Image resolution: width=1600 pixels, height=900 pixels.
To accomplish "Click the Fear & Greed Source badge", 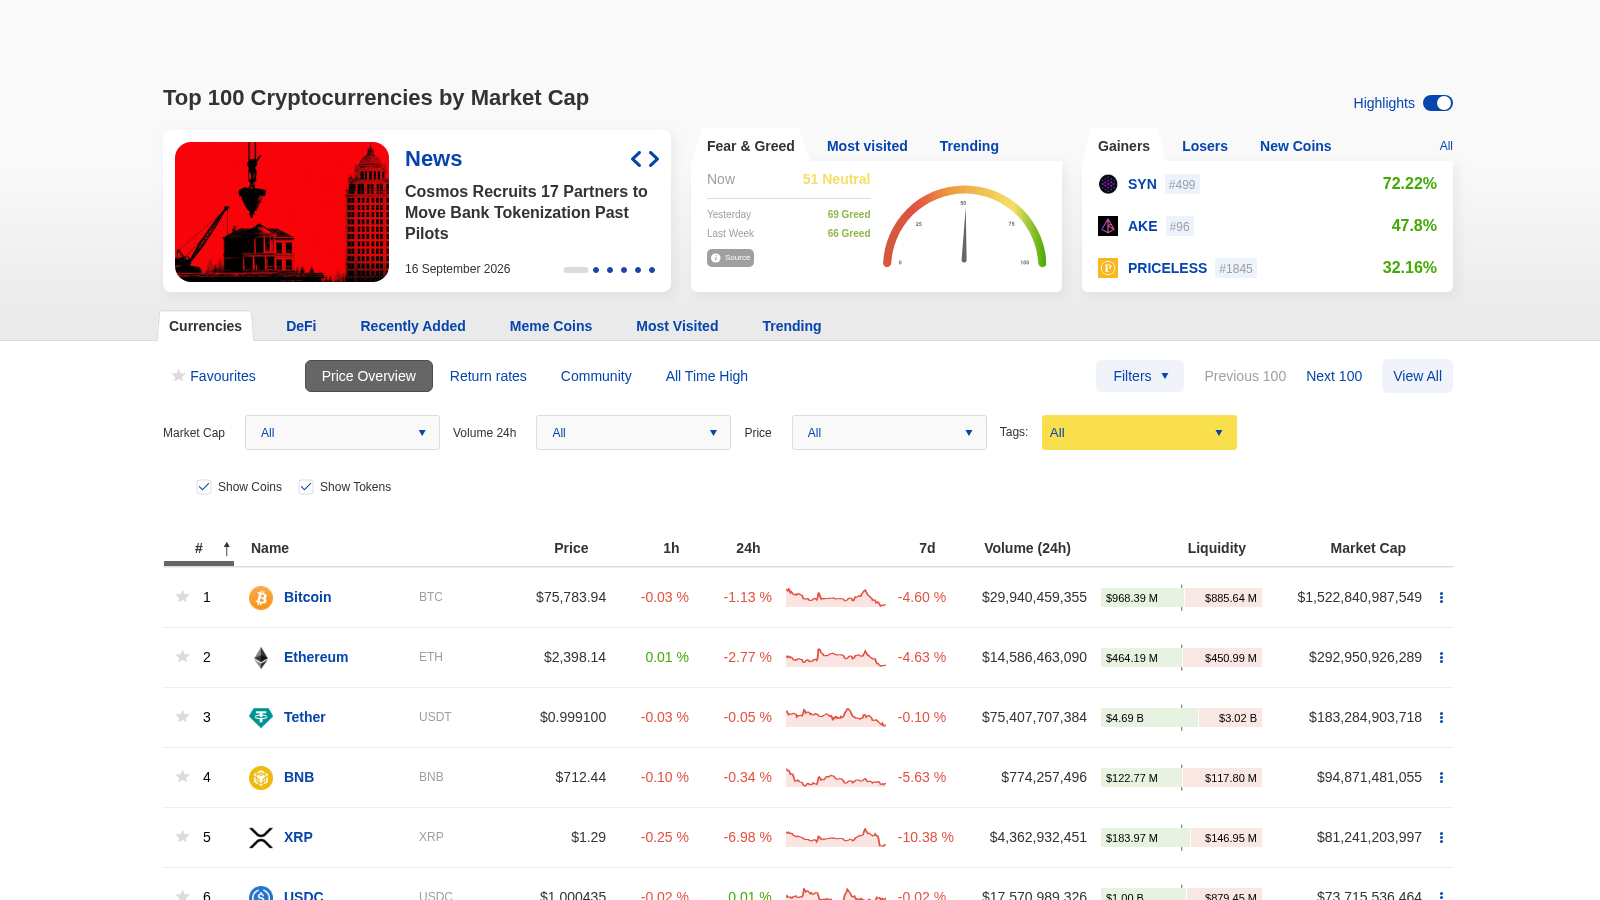I will pyautogui.click(x=730, y=258).
